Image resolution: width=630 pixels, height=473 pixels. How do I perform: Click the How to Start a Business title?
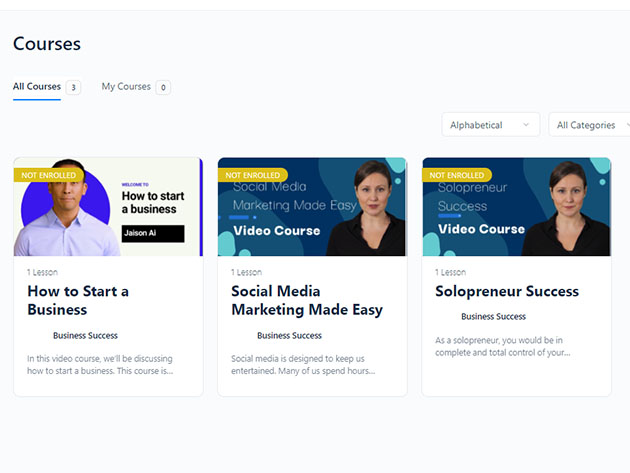pos(78,300)
